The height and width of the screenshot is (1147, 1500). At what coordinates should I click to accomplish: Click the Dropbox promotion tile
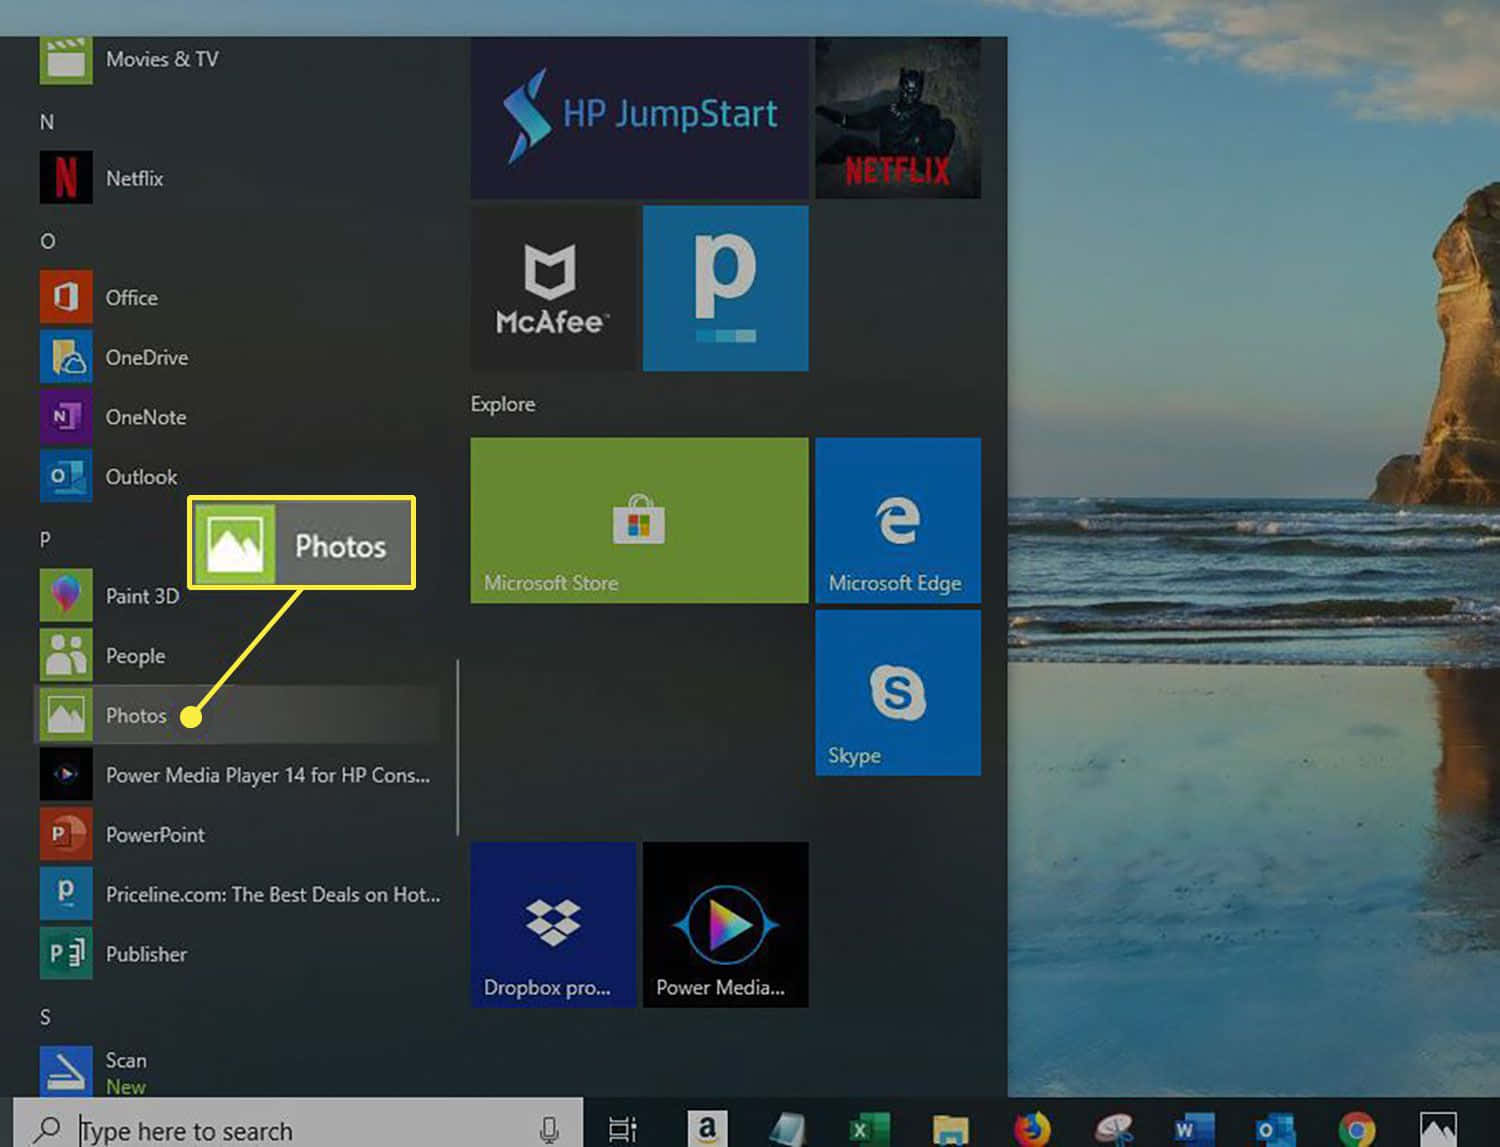[553, 924]
